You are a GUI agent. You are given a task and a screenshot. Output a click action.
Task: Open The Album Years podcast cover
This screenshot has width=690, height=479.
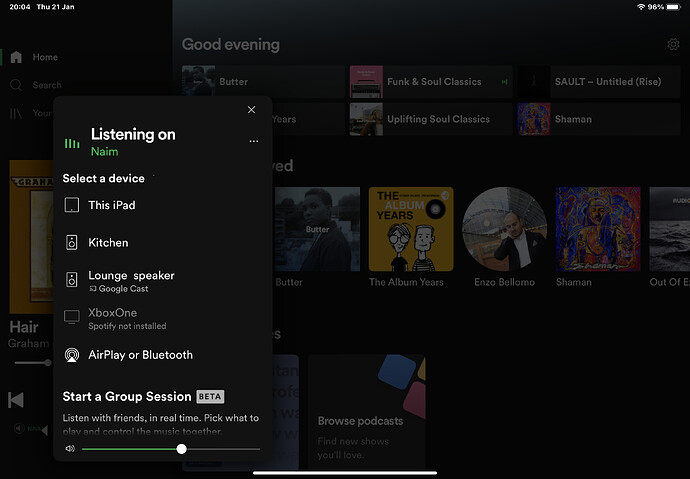[411, 229]
